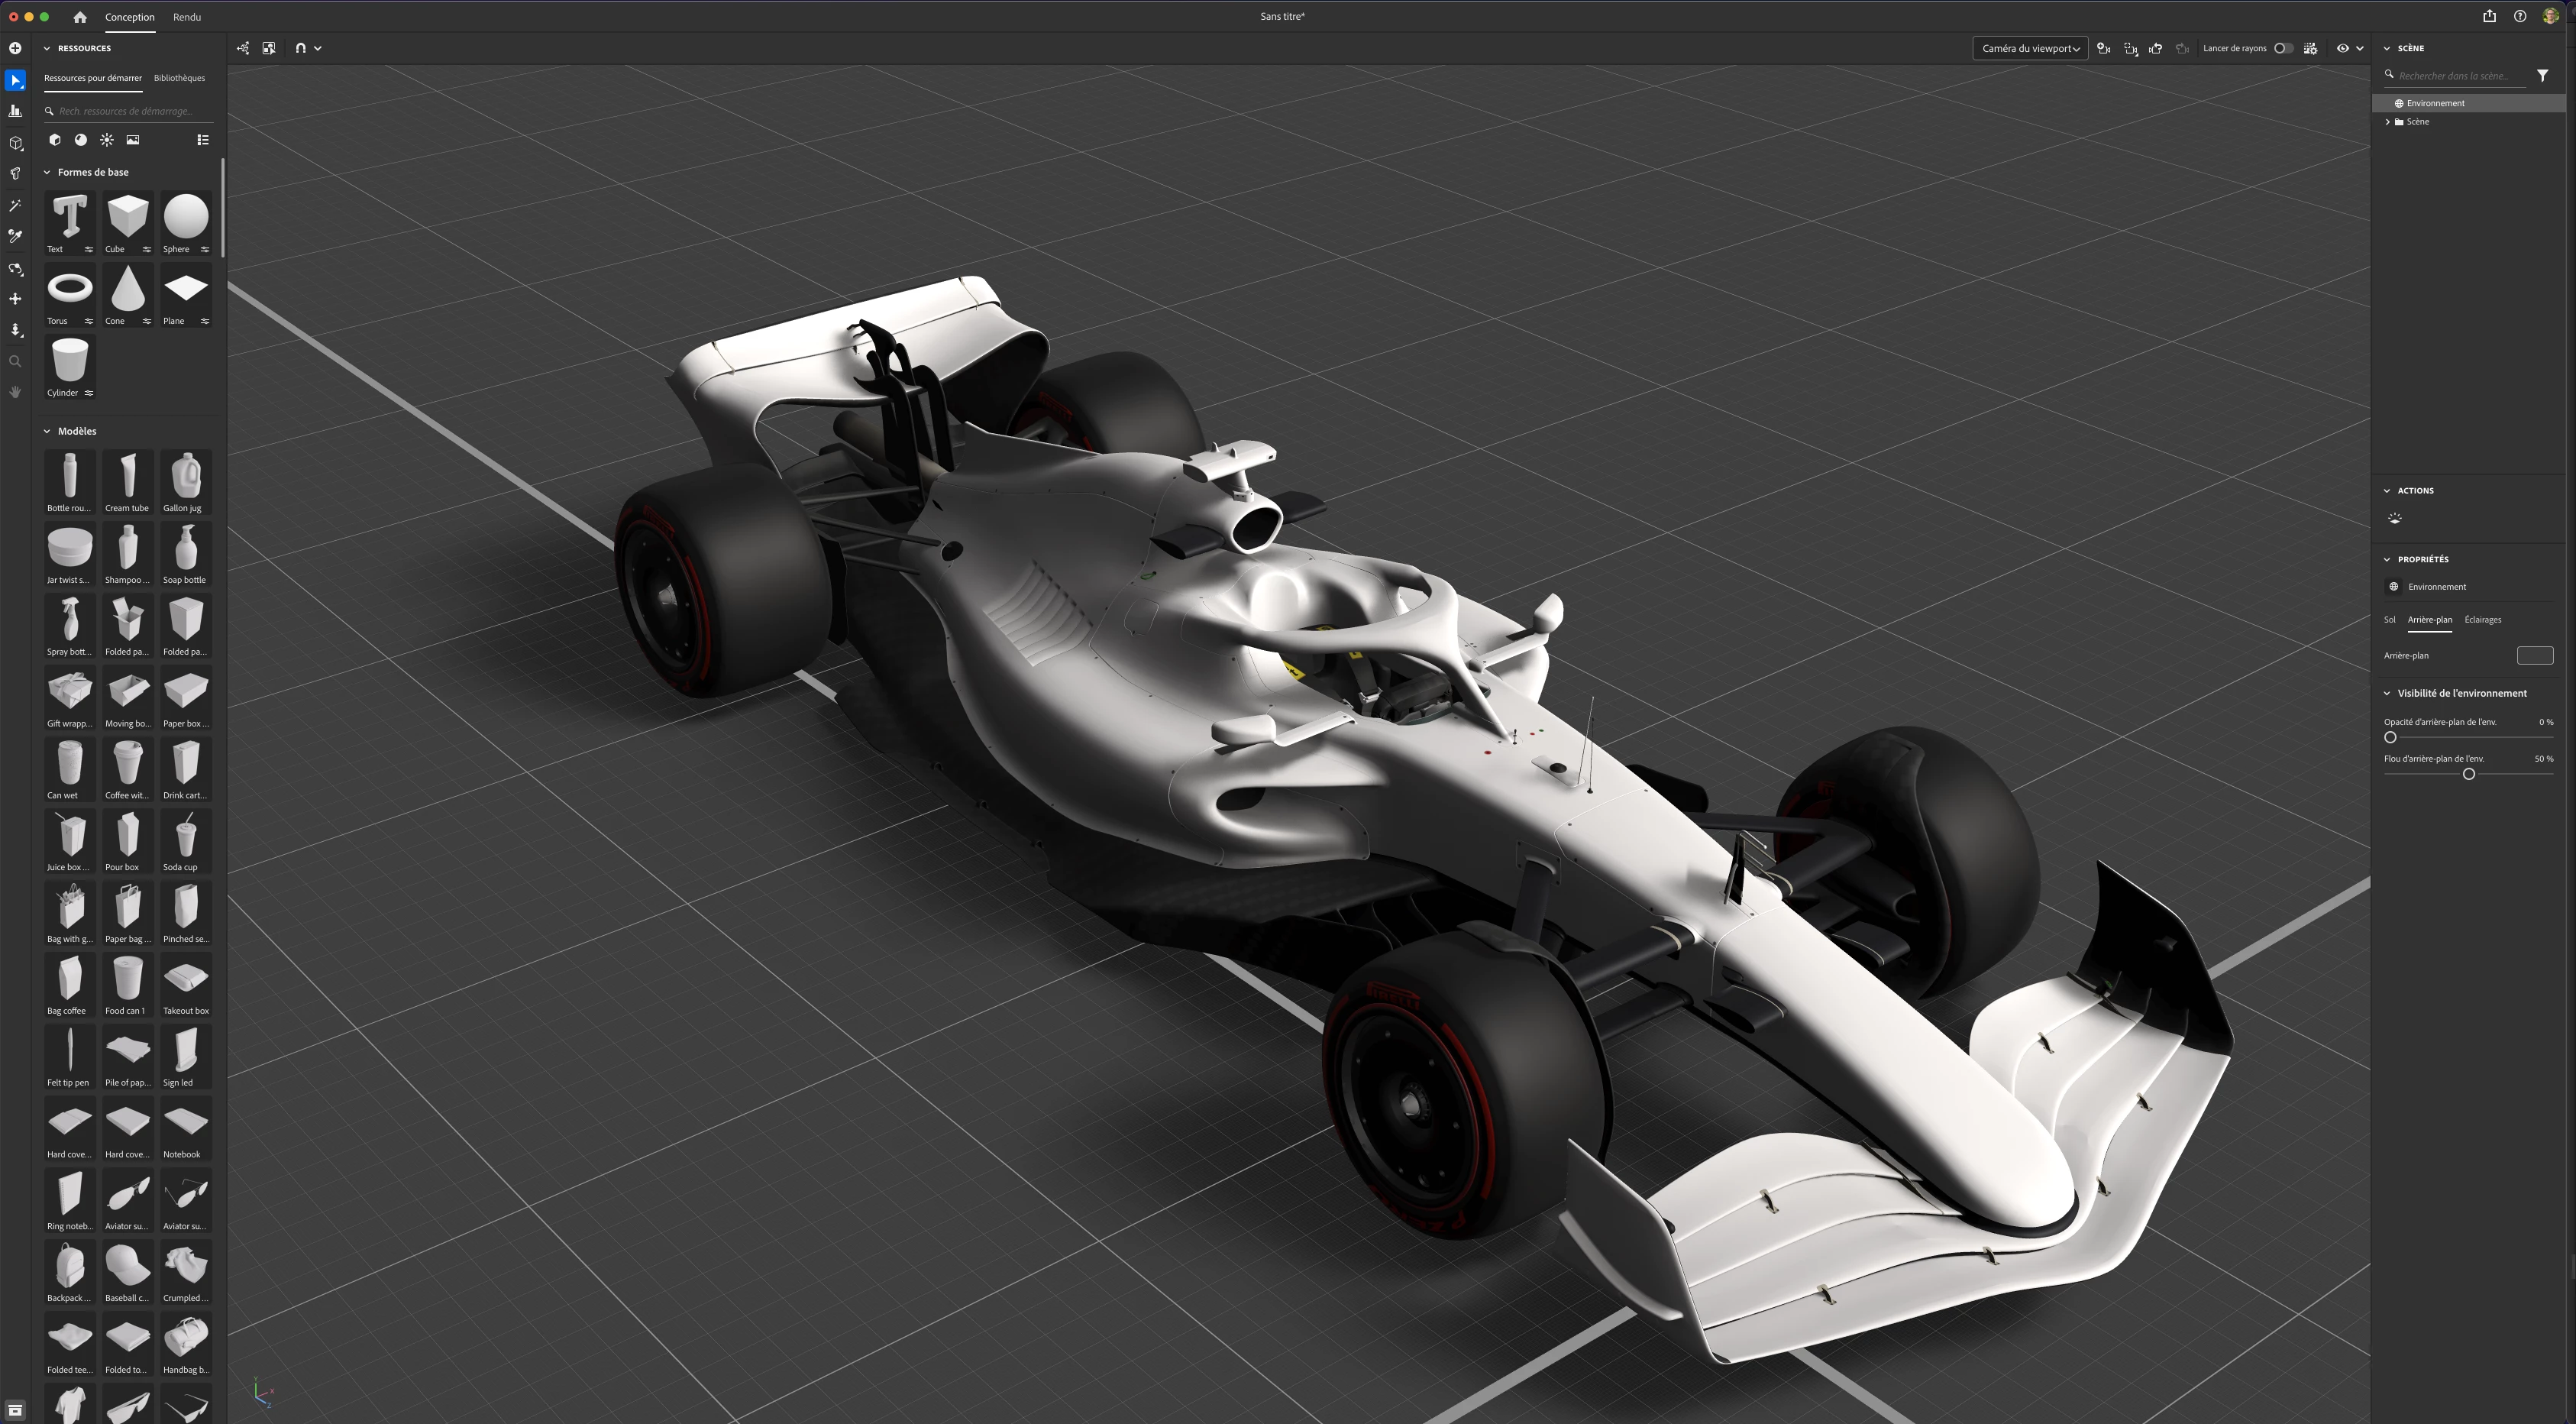Screen dimensions: 2576x1424
Task: Click the Torus shape thumbnail
Action: (x=70, y=289)
